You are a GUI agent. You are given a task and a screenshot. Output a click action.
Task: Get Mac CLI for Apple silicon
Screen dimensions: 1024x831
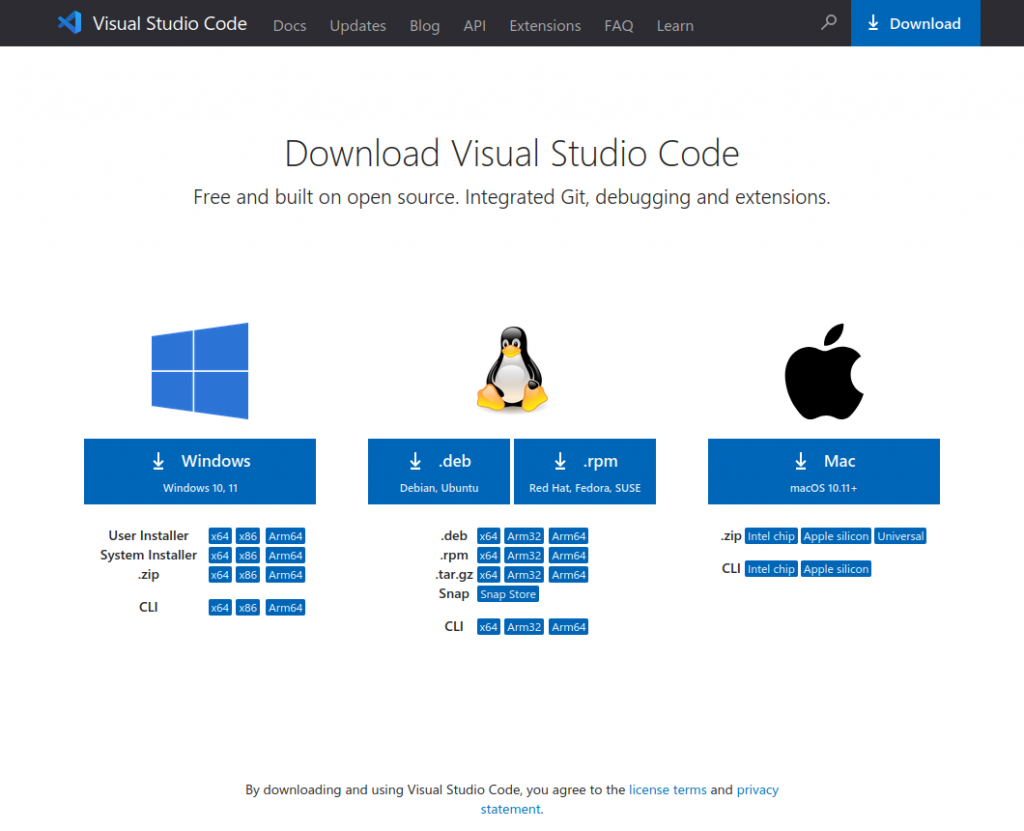(836, 569)
